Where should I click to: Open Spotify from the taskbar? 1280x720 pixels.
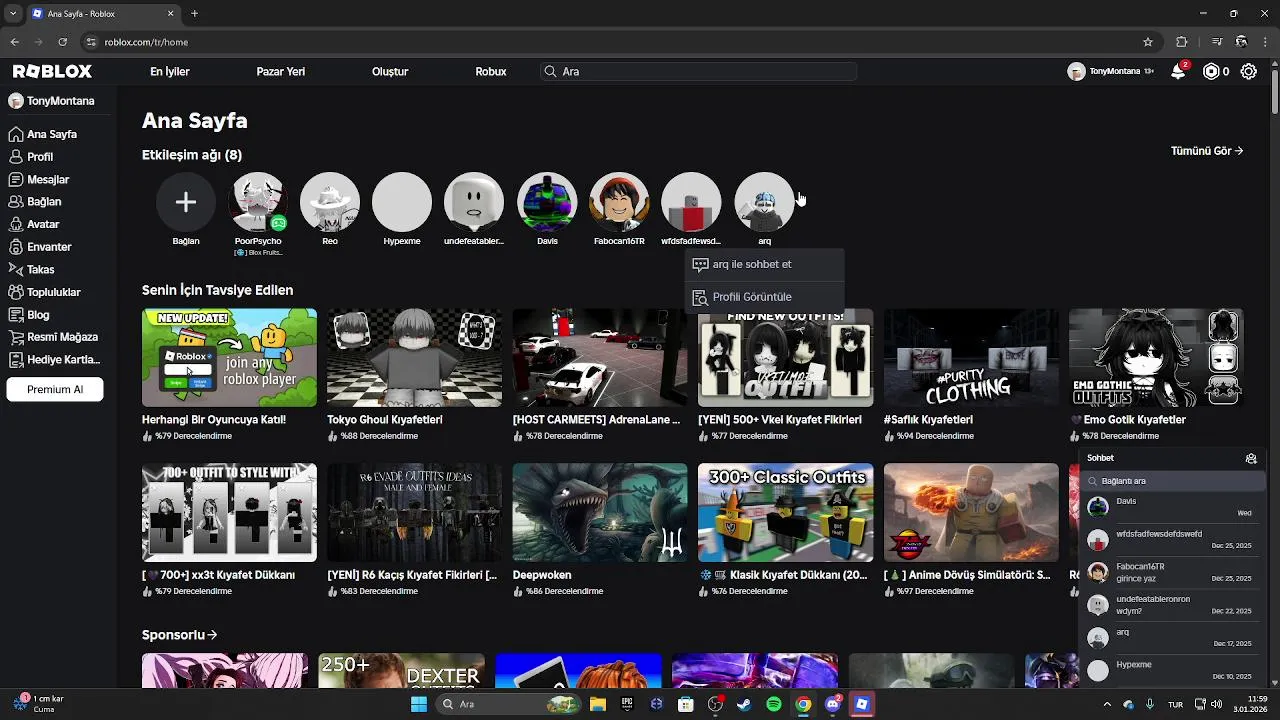point(774,704)
